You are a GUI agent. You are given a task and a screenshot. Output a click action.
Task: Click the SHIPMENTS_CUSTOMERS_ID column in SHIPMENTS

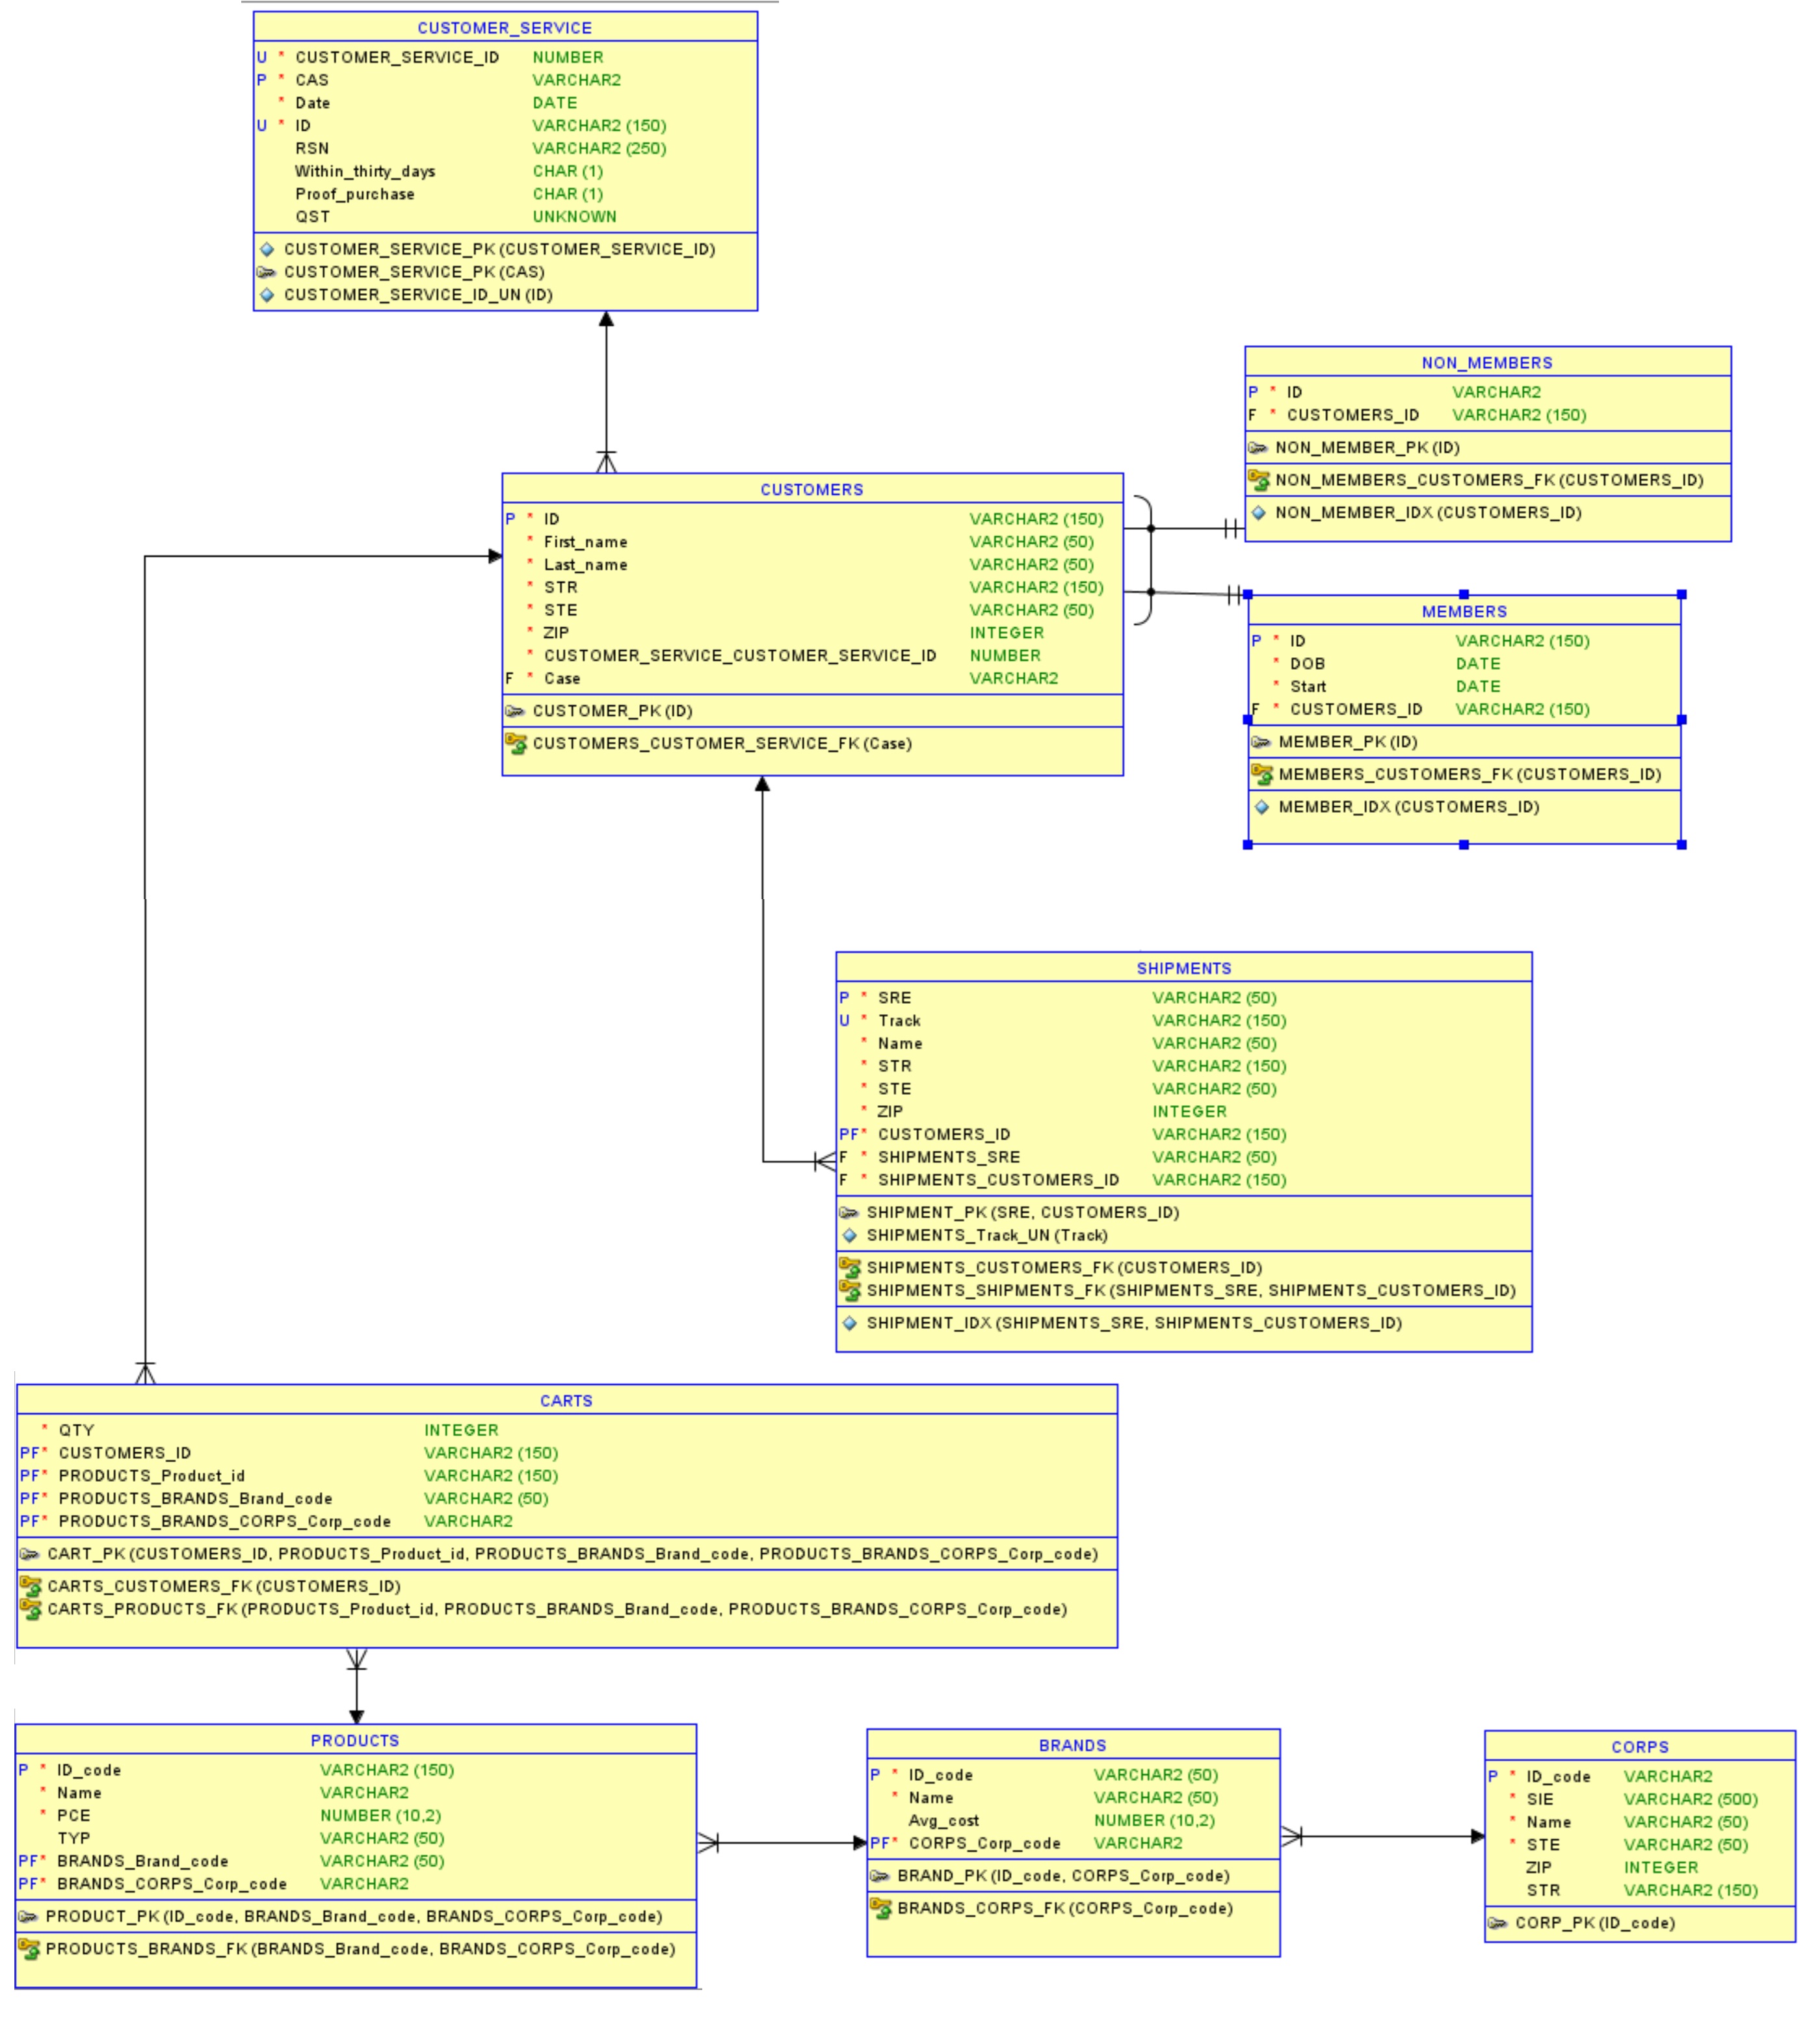point(1184,1181)
